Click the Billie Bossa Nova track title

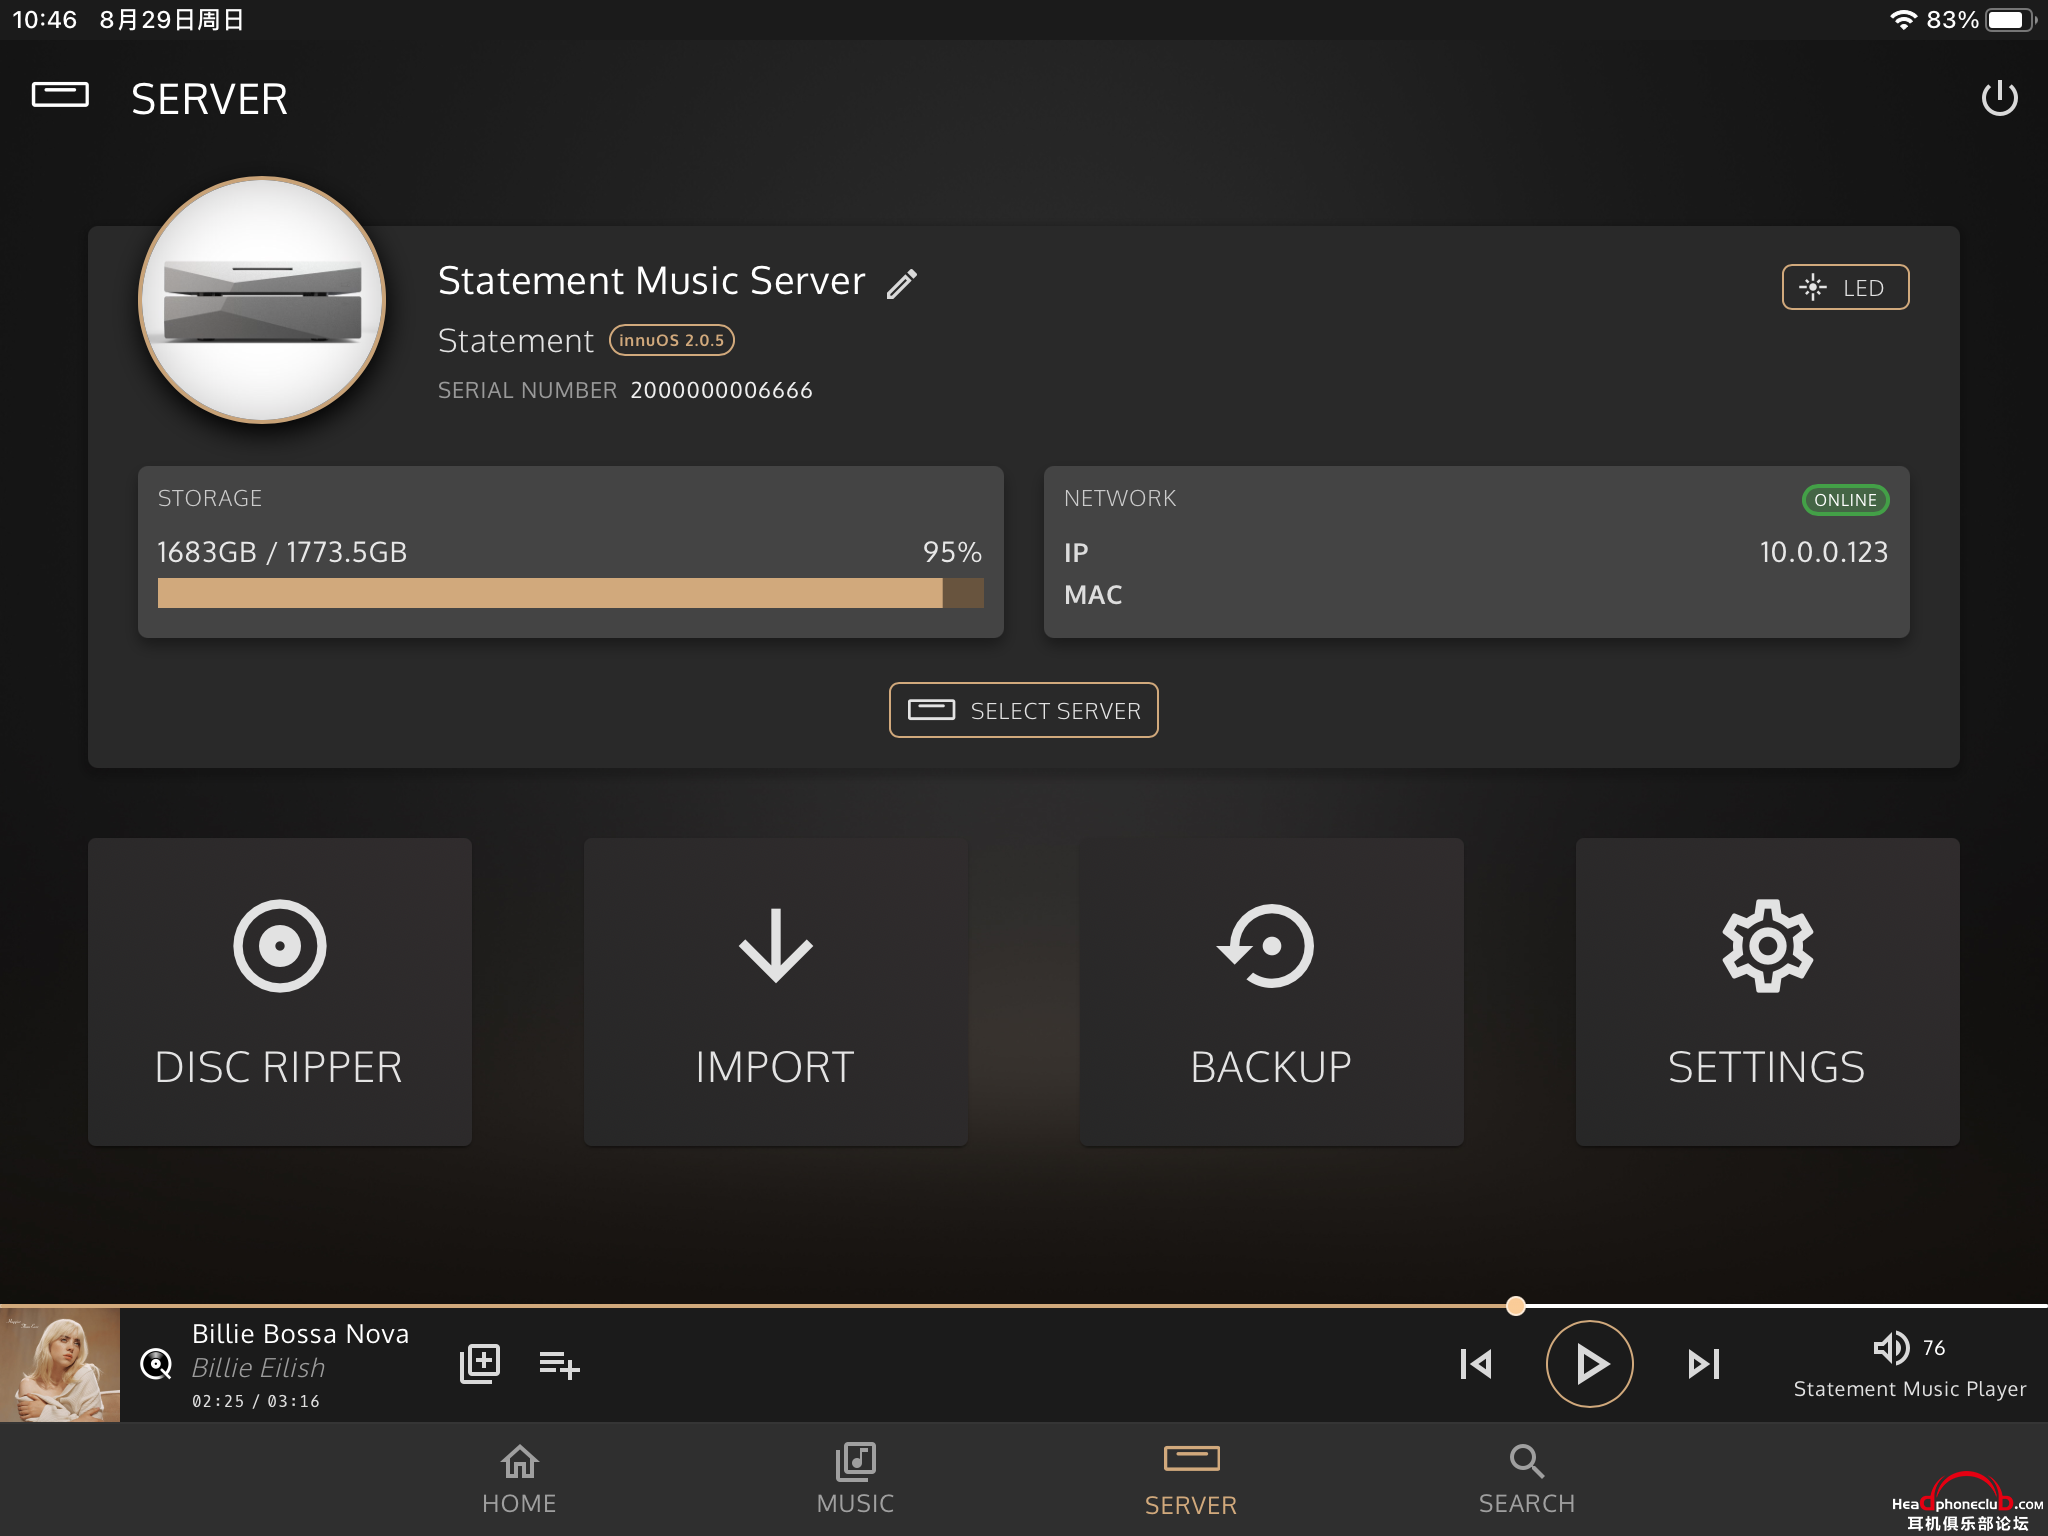300,1334
